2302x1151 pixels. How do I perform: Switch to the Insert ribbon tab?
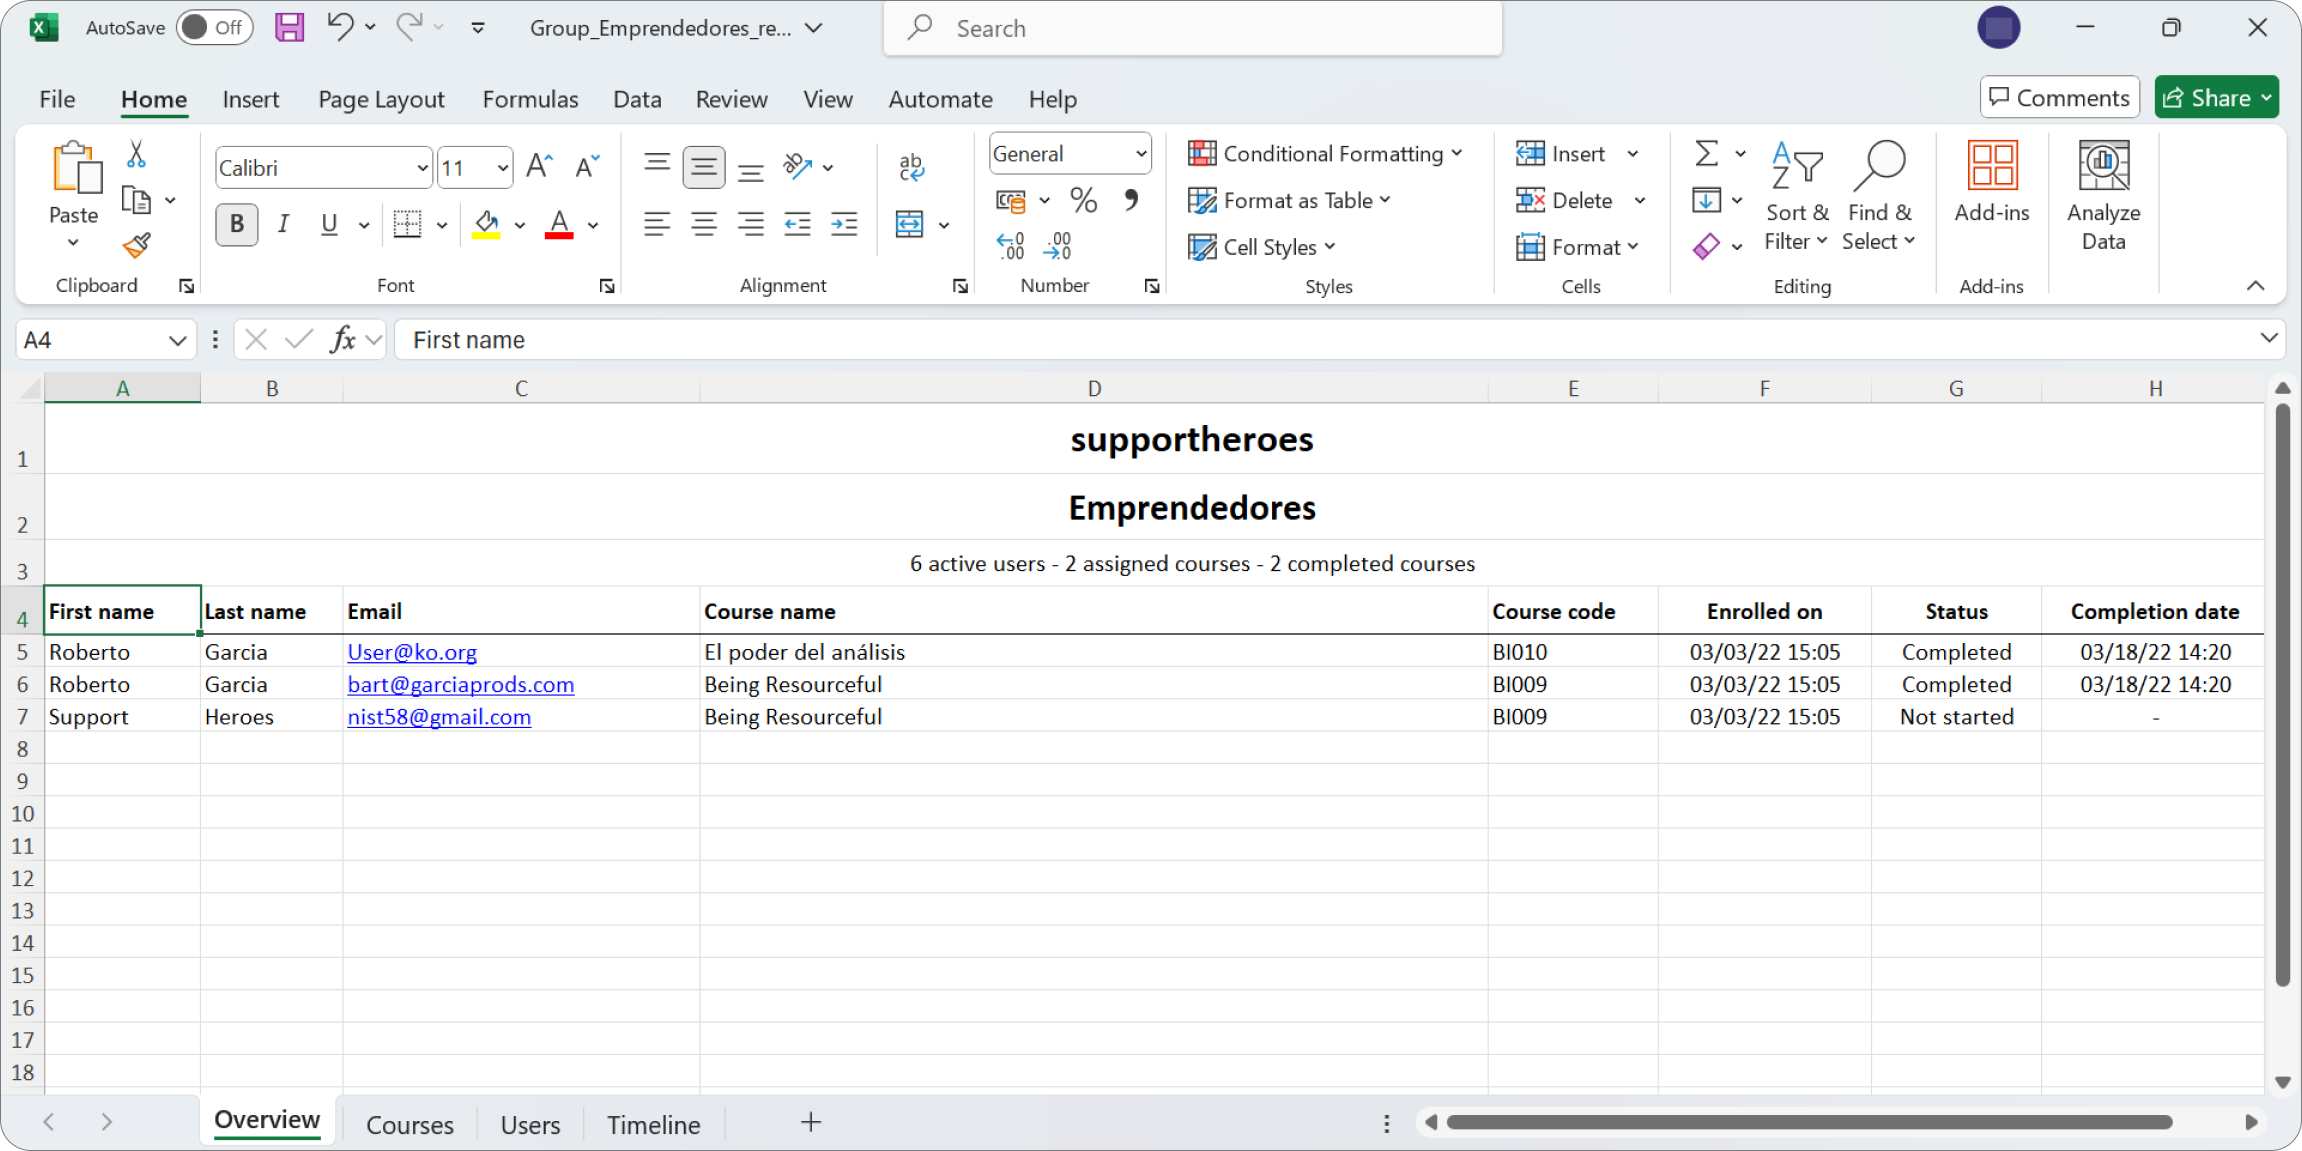250,99
